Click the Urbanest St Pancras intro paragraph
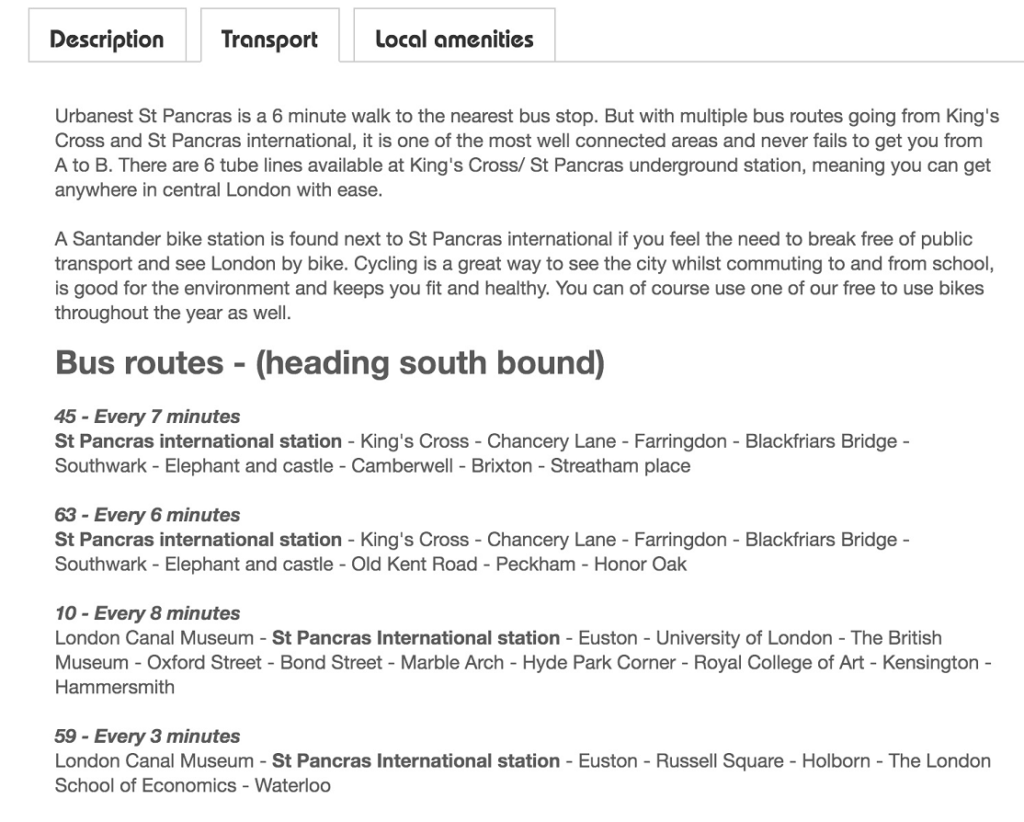The height and width of the screenshot is (822, 1024). click(527, 153)
